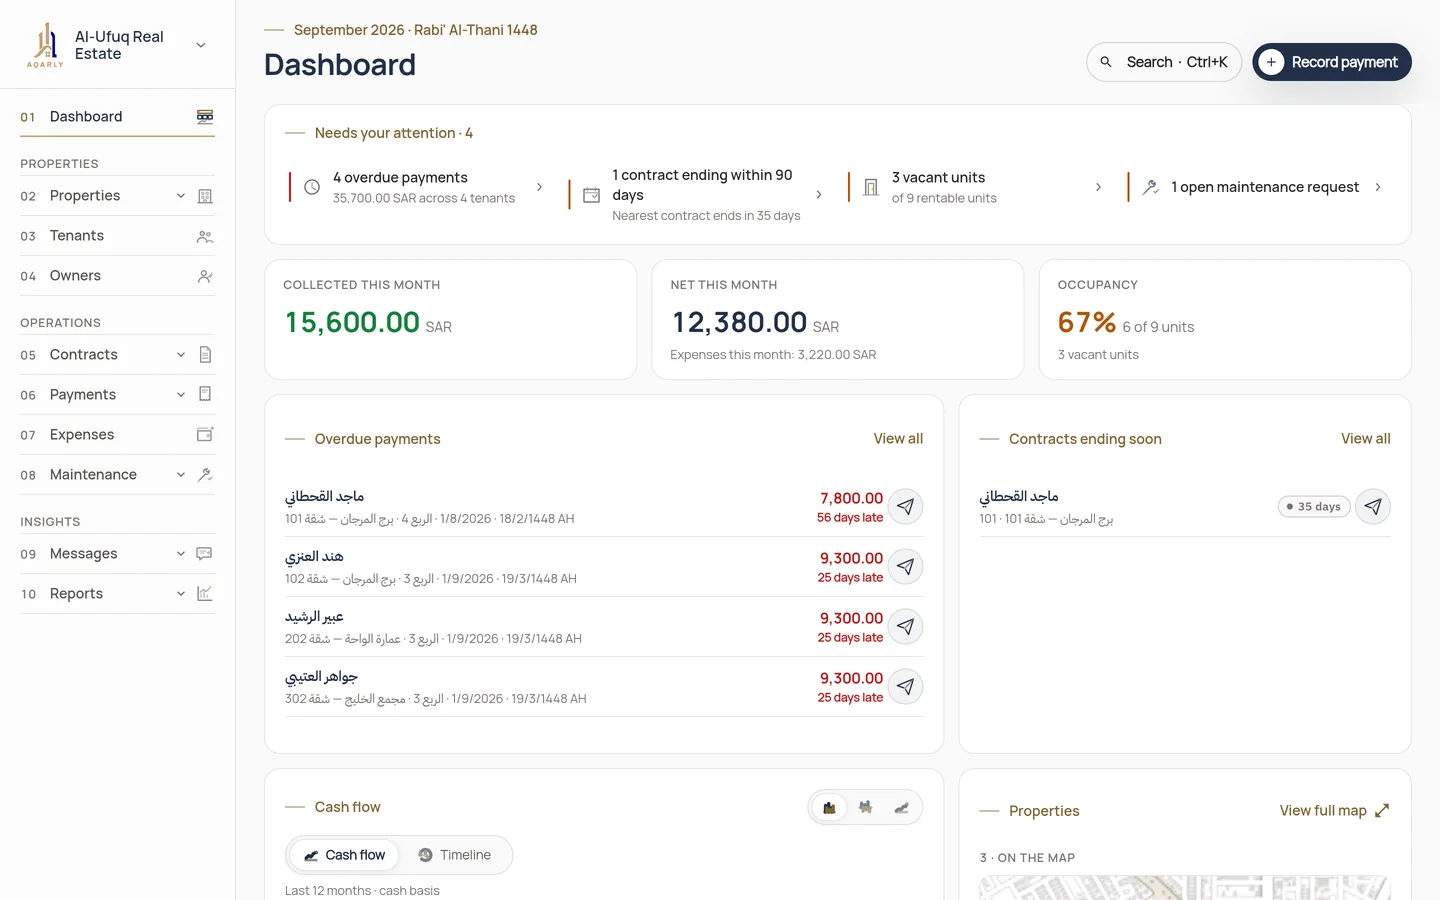Open Tenants from the sidebar
The width and height of the screenshot is (1440, 900).
coord(117,236)
